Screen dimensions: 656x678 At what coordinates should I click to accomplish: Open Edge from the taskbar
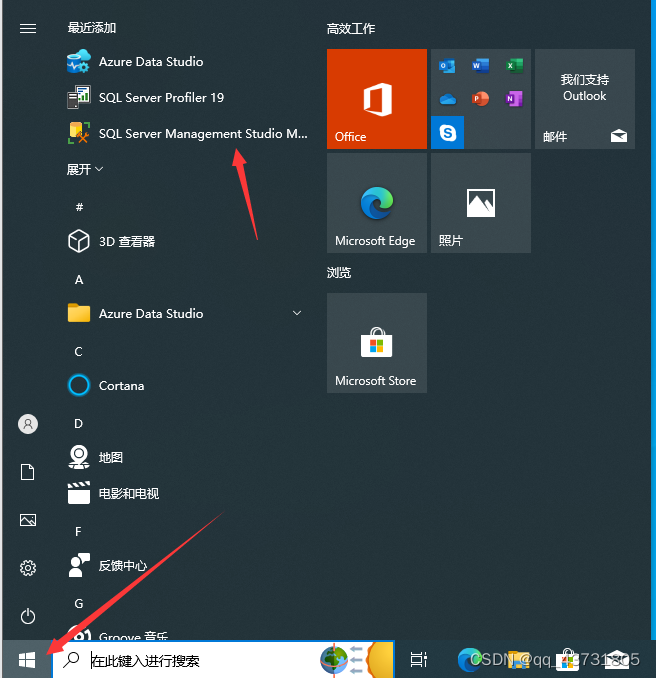(469, 660)
